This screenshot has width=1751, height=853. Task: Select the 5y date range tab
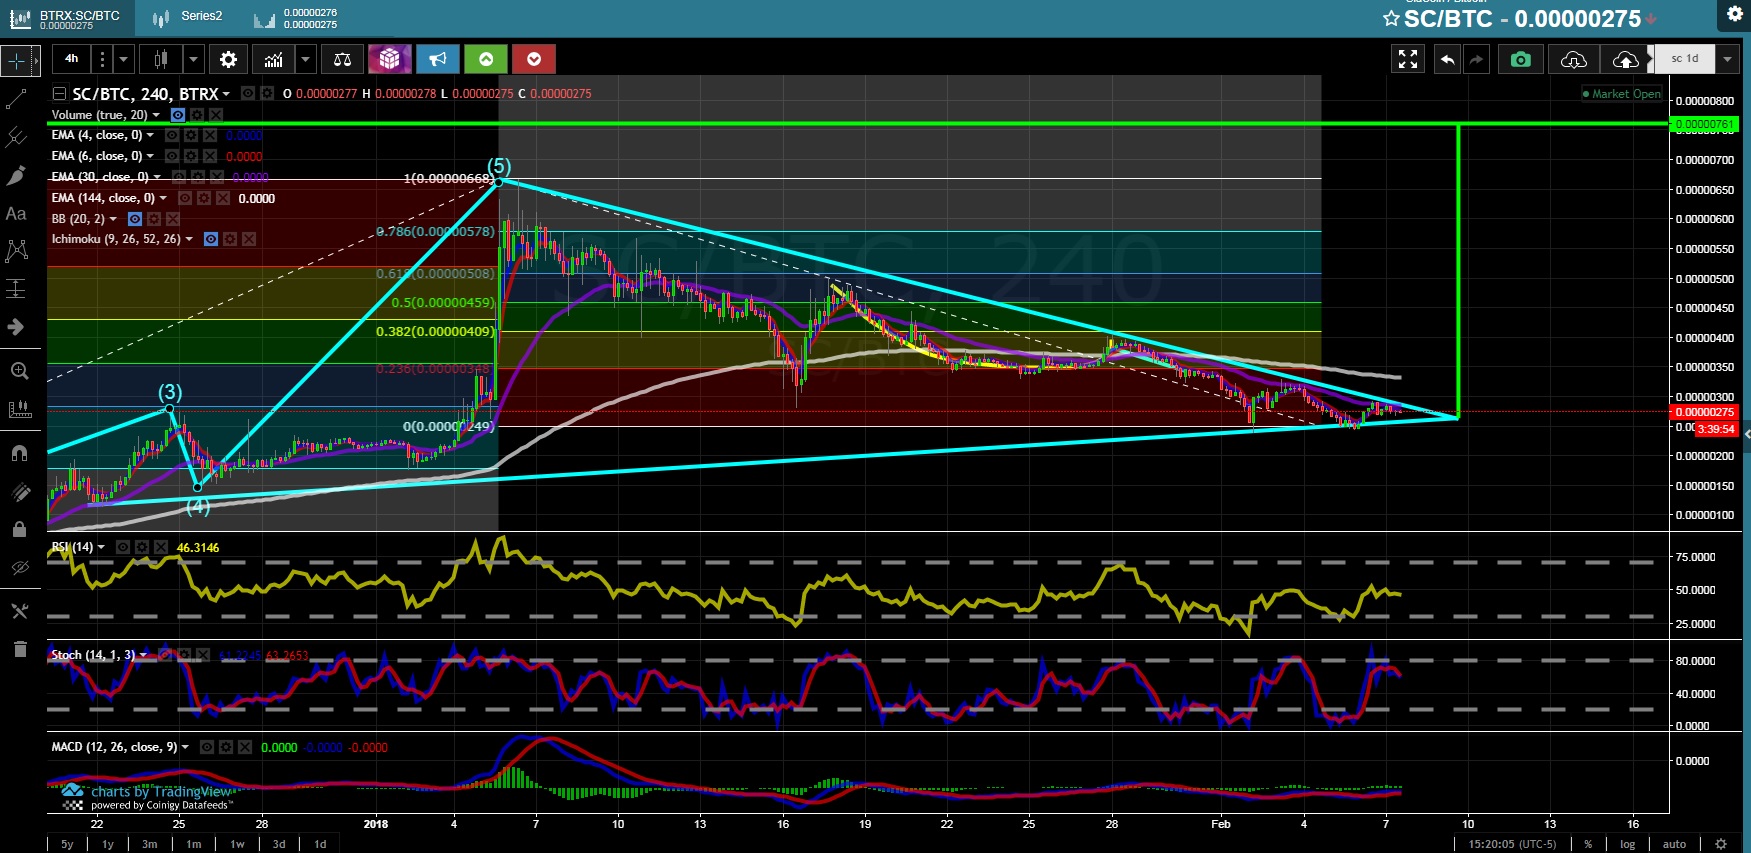click(67, 844)
